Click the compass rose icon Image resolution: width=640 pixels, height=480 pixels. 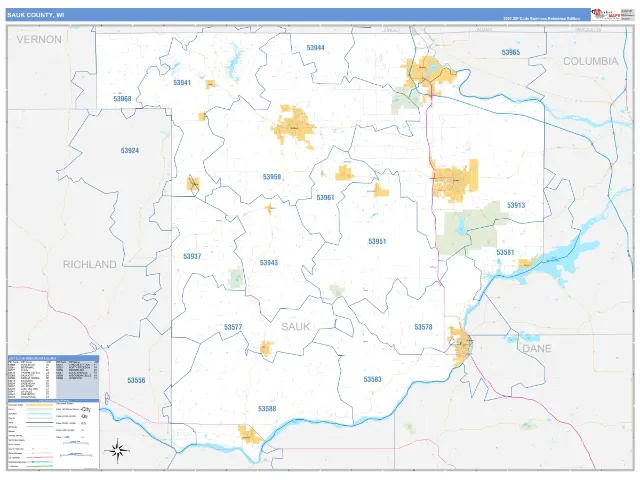(117, 451)
